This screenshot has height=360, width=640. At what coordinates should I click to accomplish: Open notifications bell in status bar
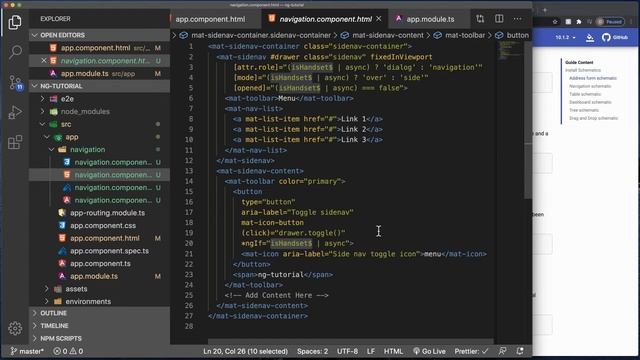[x=520, y=351]
